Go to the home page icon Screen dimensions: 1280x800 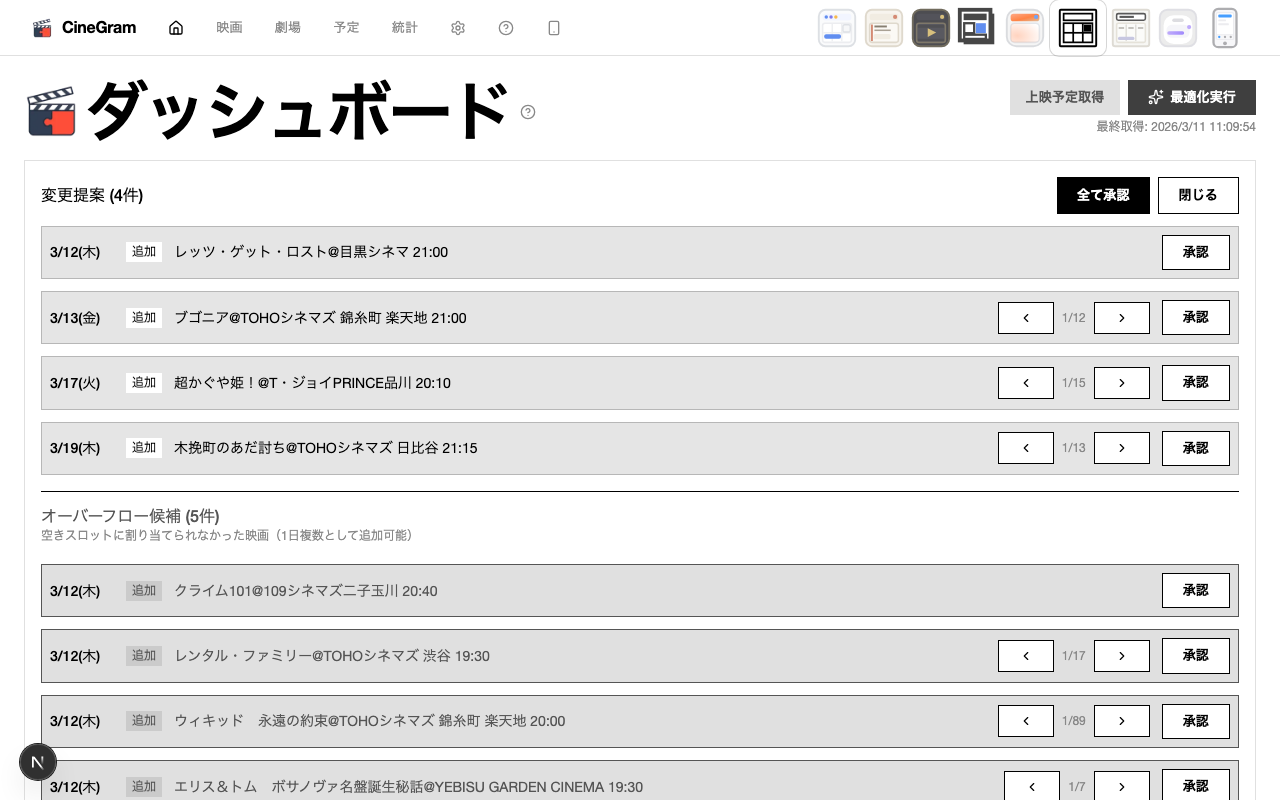click(x=176, y=28)
